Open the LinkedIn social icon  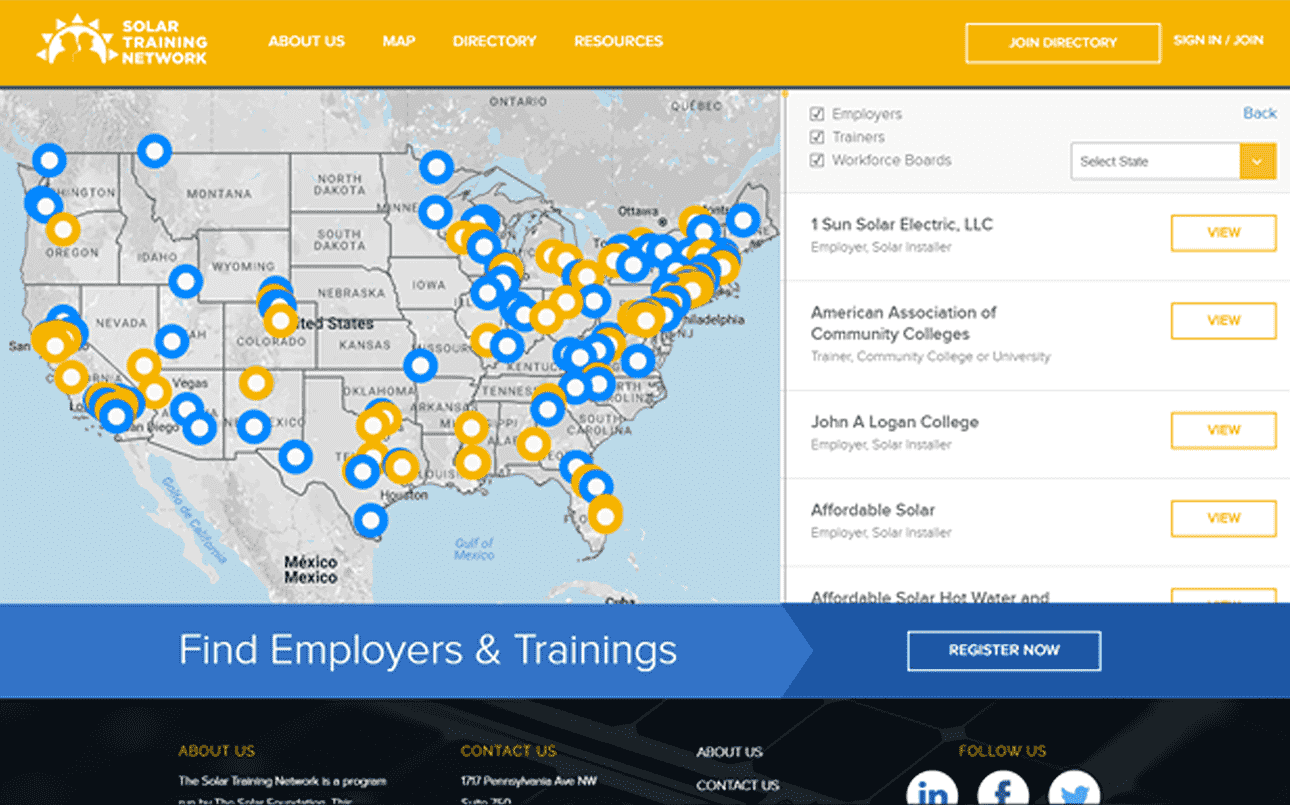coord(932,789)
